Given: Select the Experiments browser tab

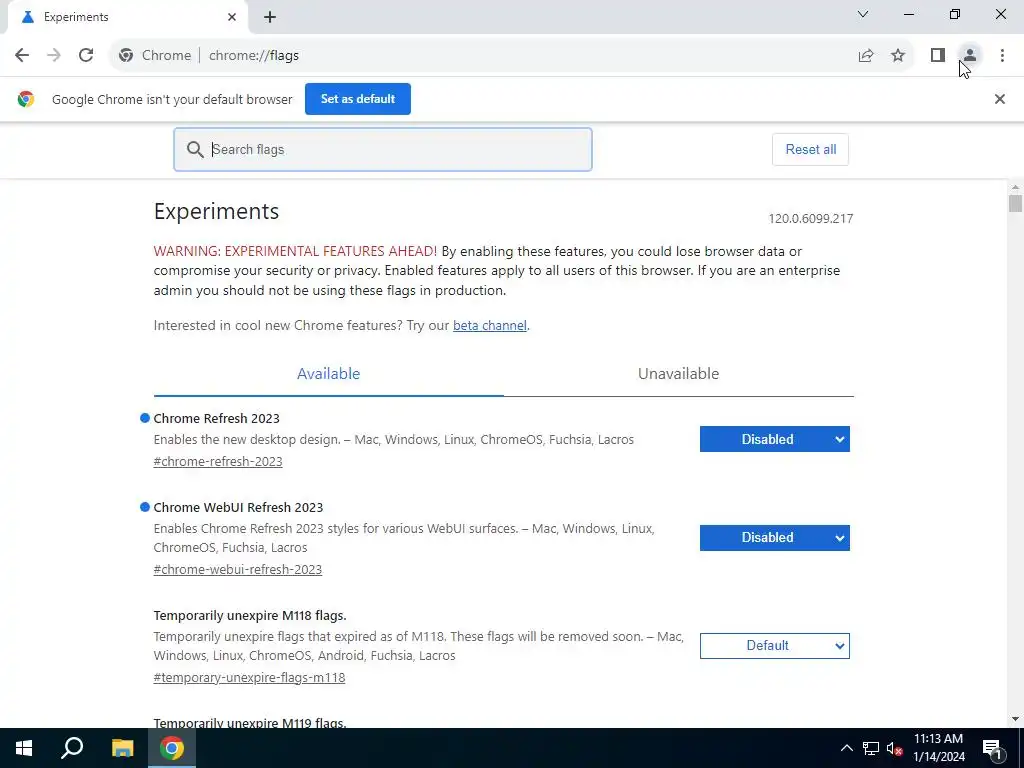Looking at the screenshot, I should tap(127, 17).
